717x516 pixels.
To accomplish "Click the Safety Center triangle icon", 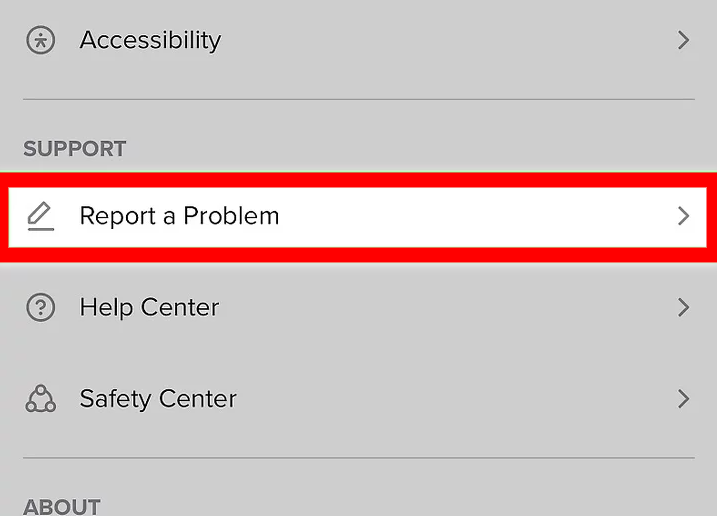I will pos(40,399).
